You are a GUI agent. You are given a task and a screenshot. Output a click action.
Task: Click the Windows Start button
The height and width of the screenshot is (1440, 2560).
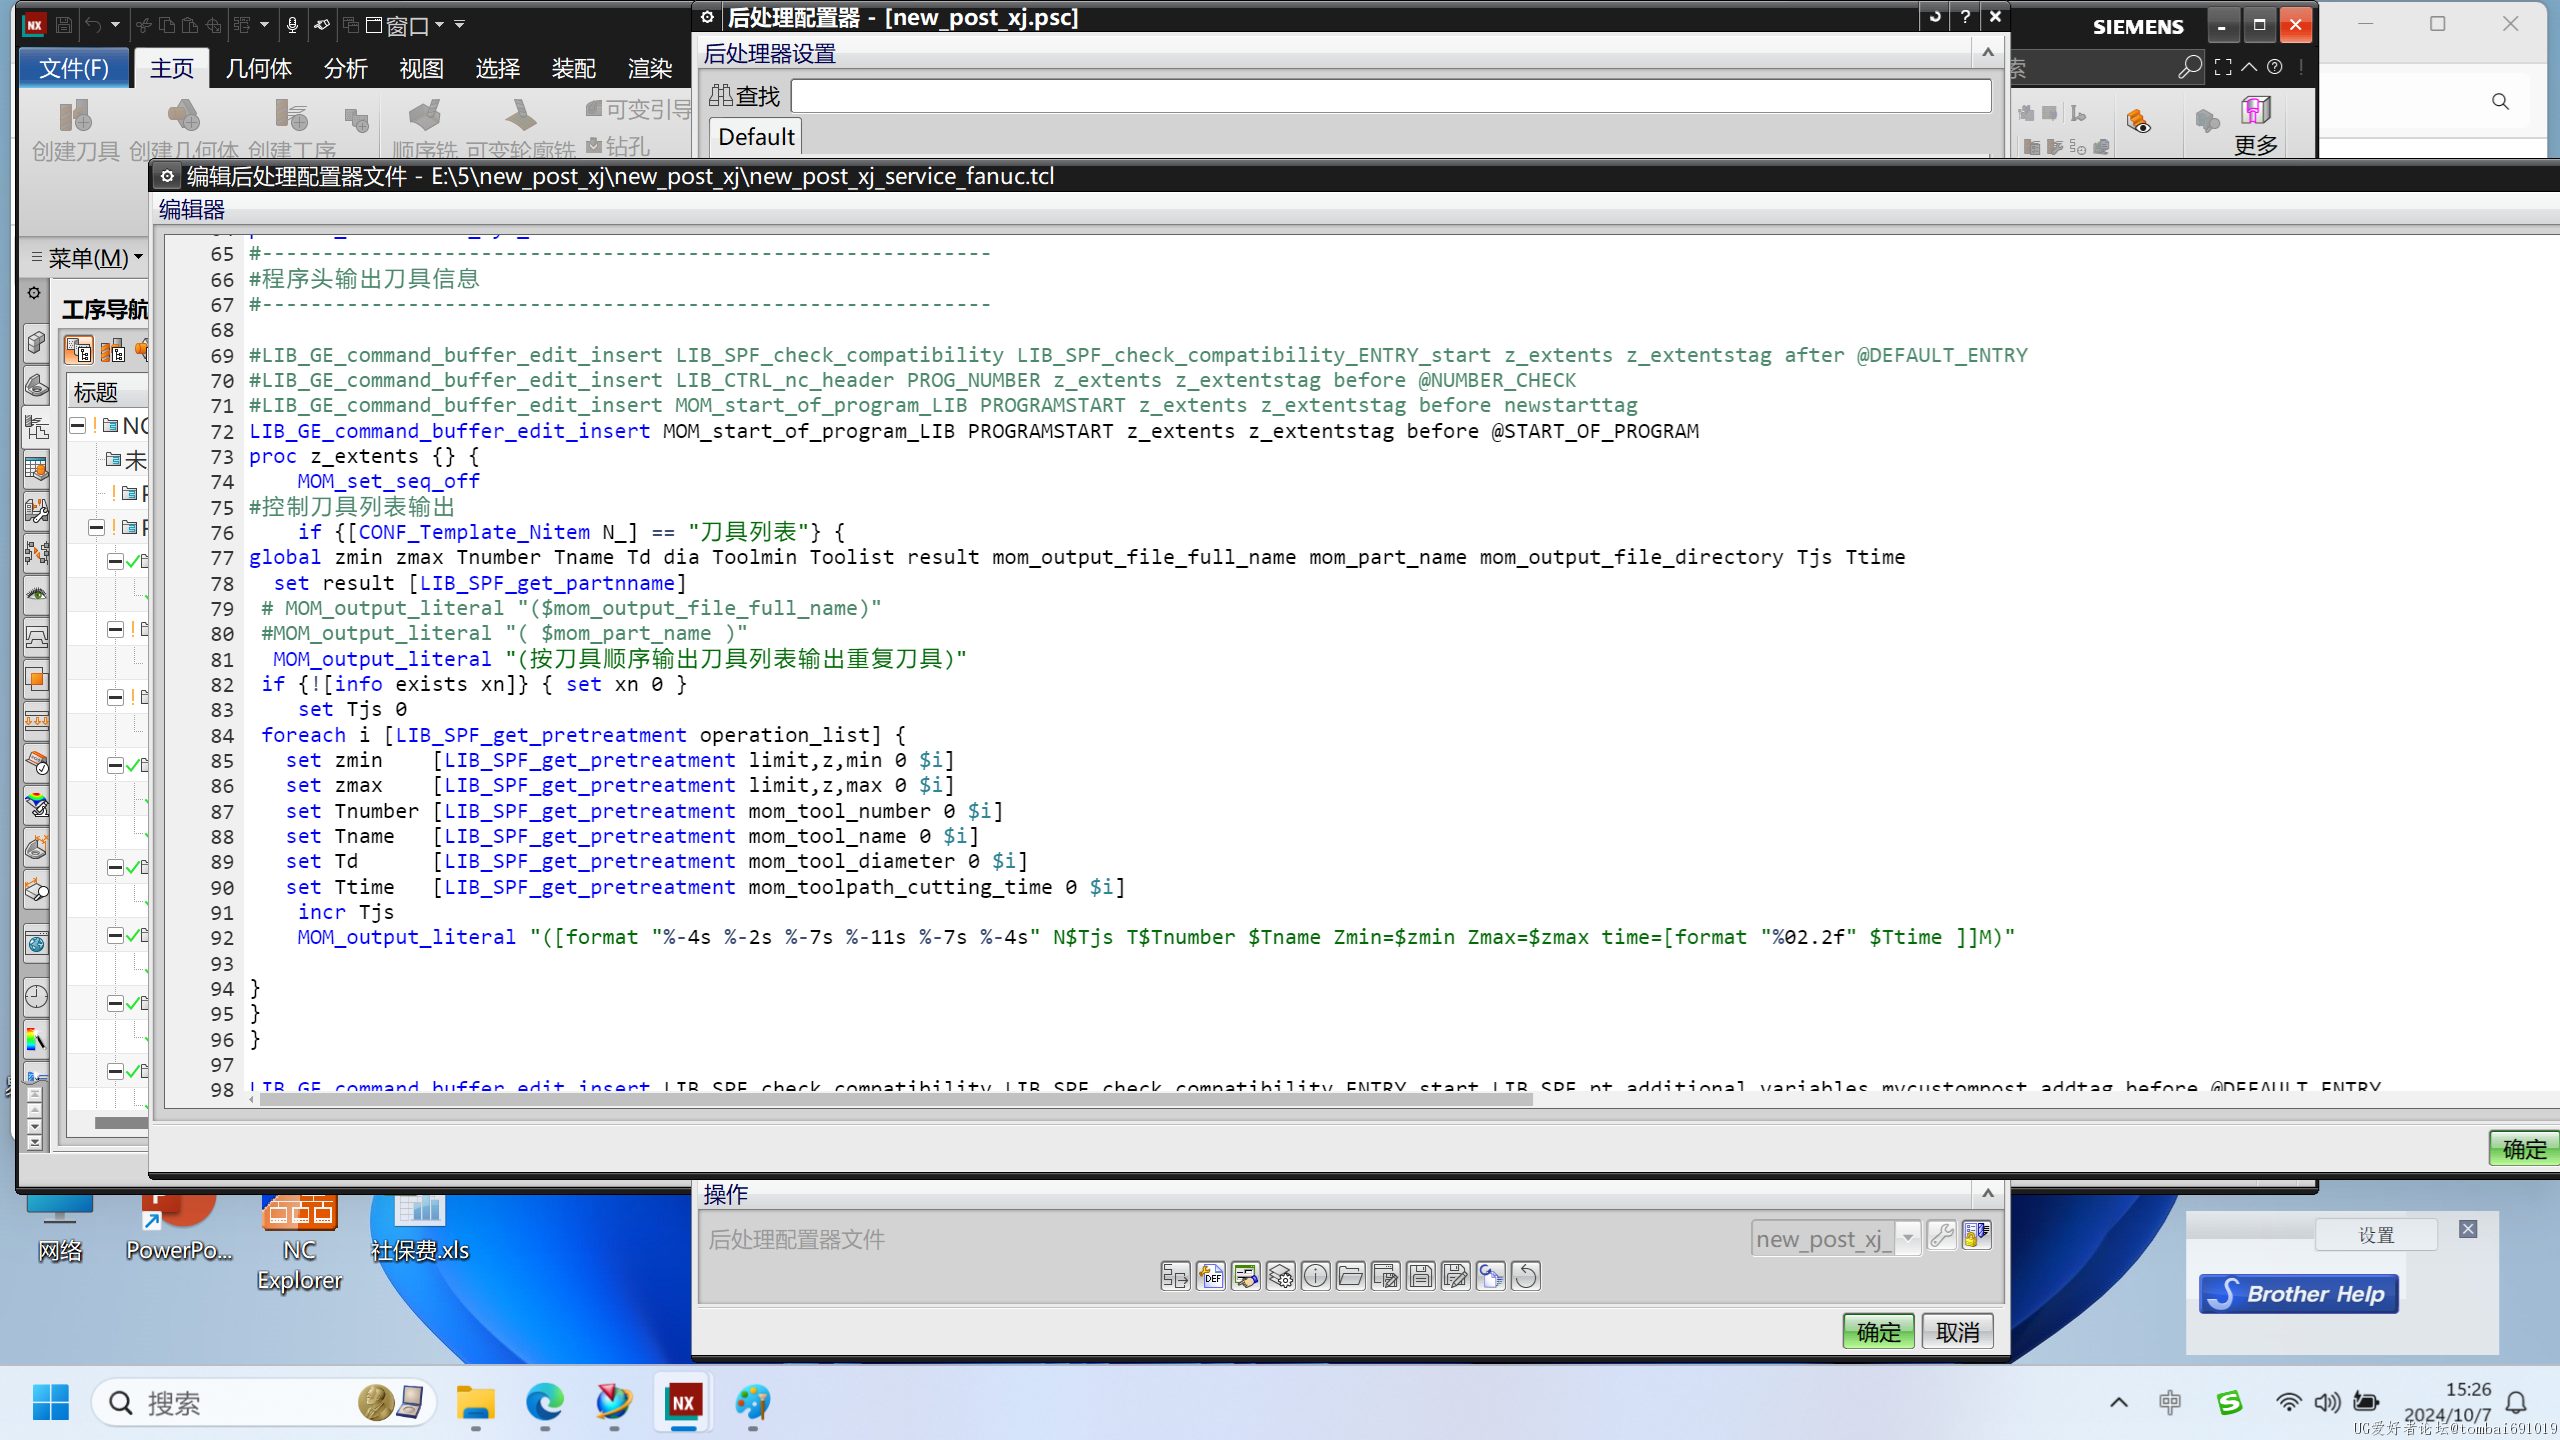(50, 1402)
